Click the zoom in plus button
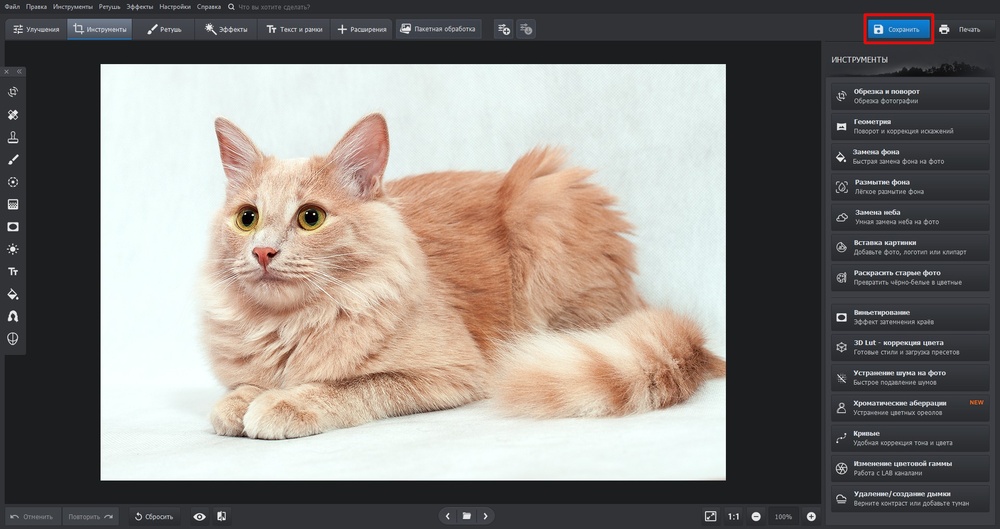 (x=811, y=516)
